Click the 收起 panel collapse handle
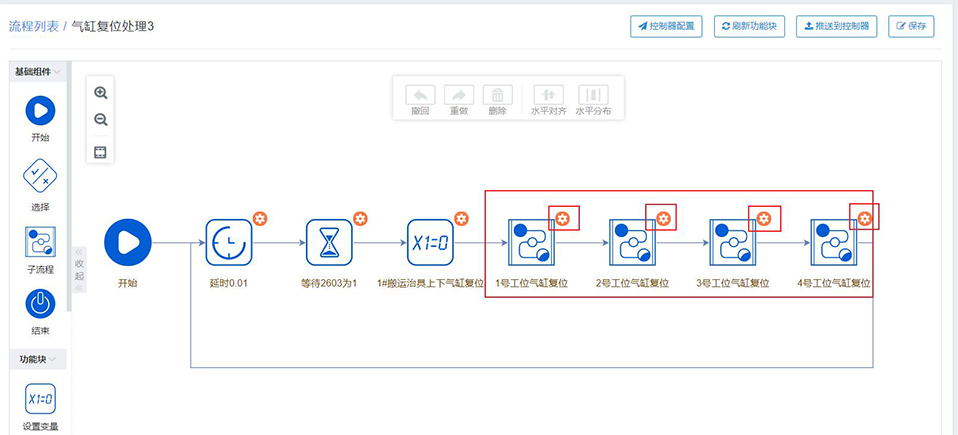This screenshot has width=958, height=435. 79,269
